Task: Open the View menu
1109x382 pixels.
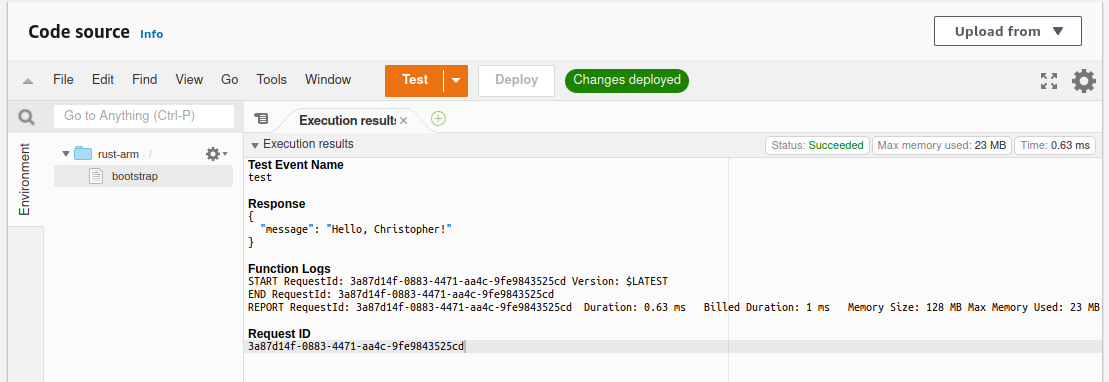Action: [189, 80]
